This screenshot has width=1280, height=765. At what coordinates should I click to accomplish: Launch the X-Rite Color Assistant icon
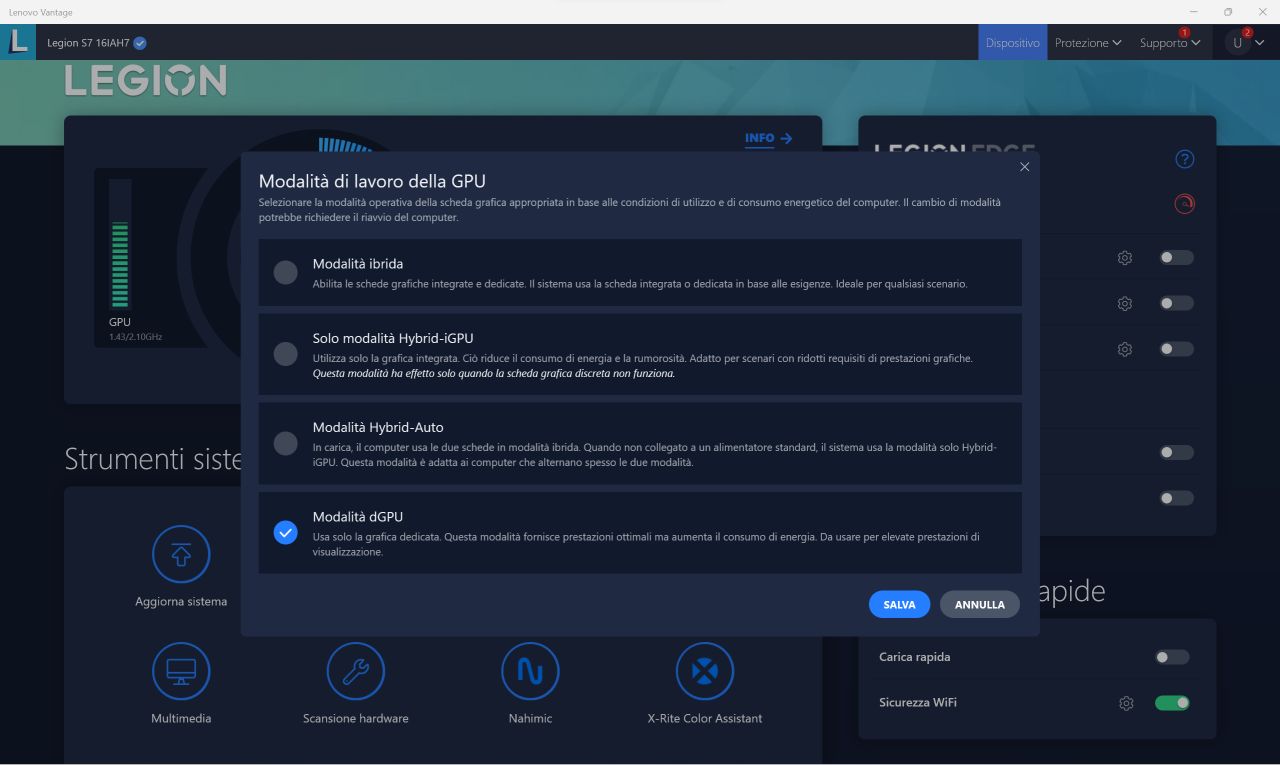pos(705,671)
